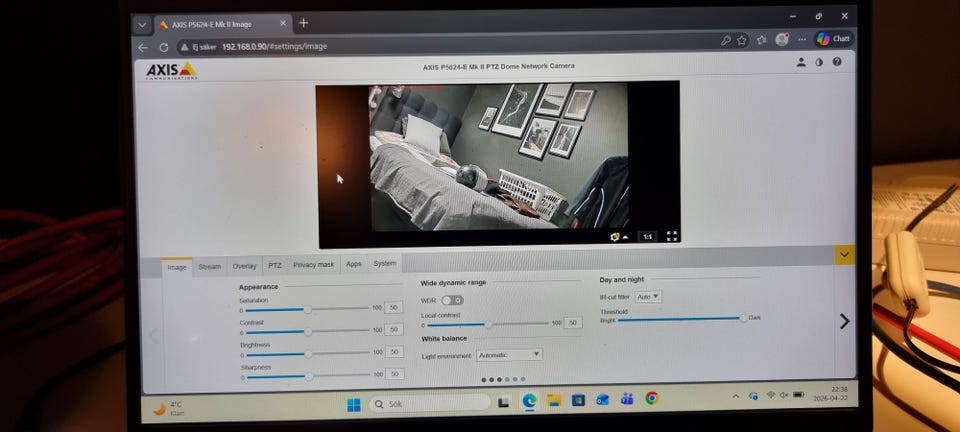The width and height of the screenshot is (960, 432).
Task: Bookmark this page with the star icon
Action: (742, 41)
